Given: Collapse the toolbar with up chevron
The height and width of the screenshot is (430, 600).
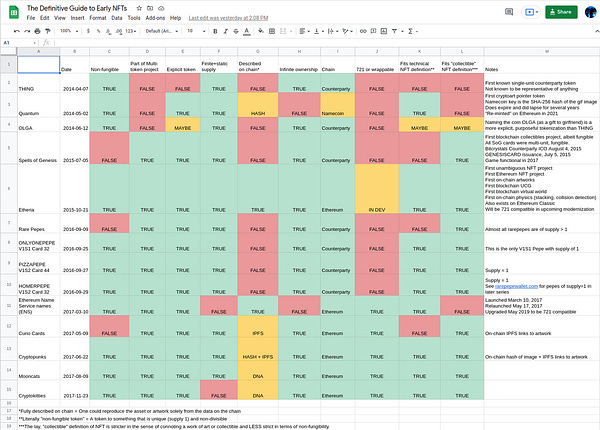Looking at the screenshot, I should pyautogui.click(x=596, y=31).
